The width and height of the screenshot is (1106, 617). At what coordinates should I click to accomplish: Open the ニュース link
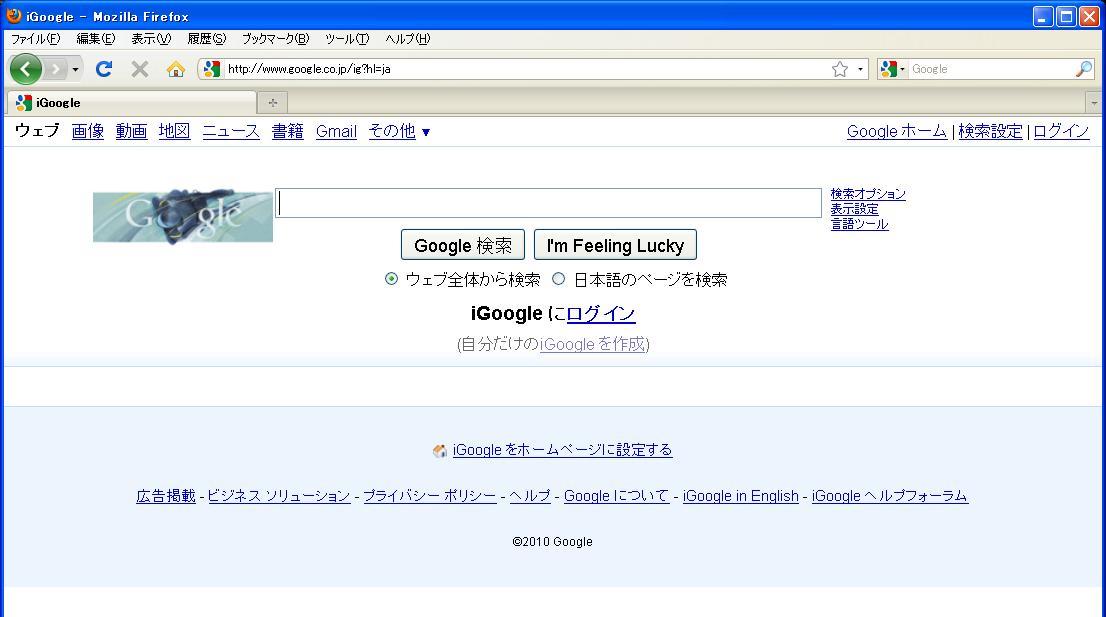tap(231, 131)
